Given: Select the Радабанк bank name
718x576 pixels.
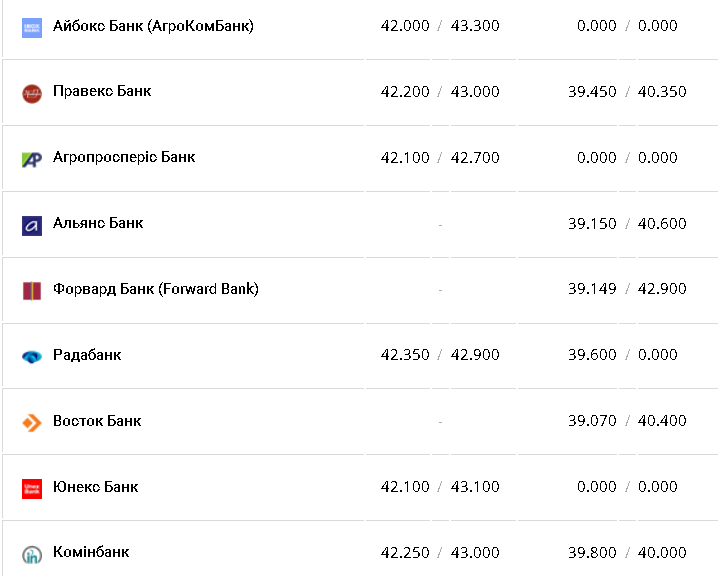Looking at the screenshot, I should click(87, 355).
